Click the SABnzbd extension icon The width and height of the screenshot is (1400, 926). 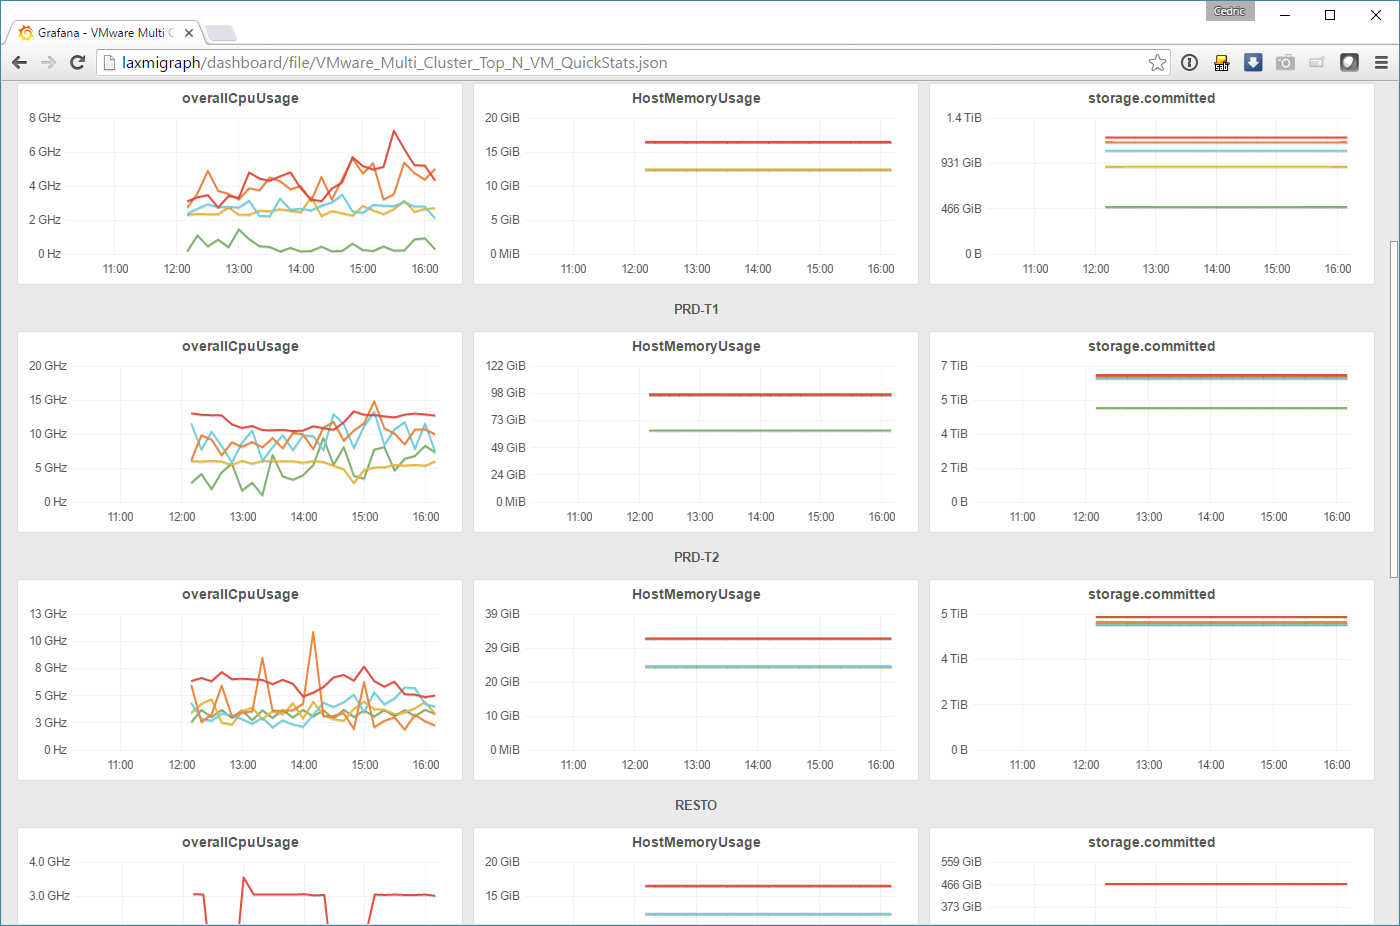coord(1221,63)
